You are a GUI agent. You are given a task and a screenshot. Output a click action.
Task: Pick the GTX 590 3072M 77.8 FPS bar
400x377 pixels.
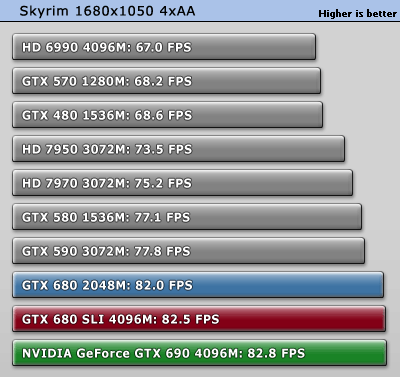point(189,251)
